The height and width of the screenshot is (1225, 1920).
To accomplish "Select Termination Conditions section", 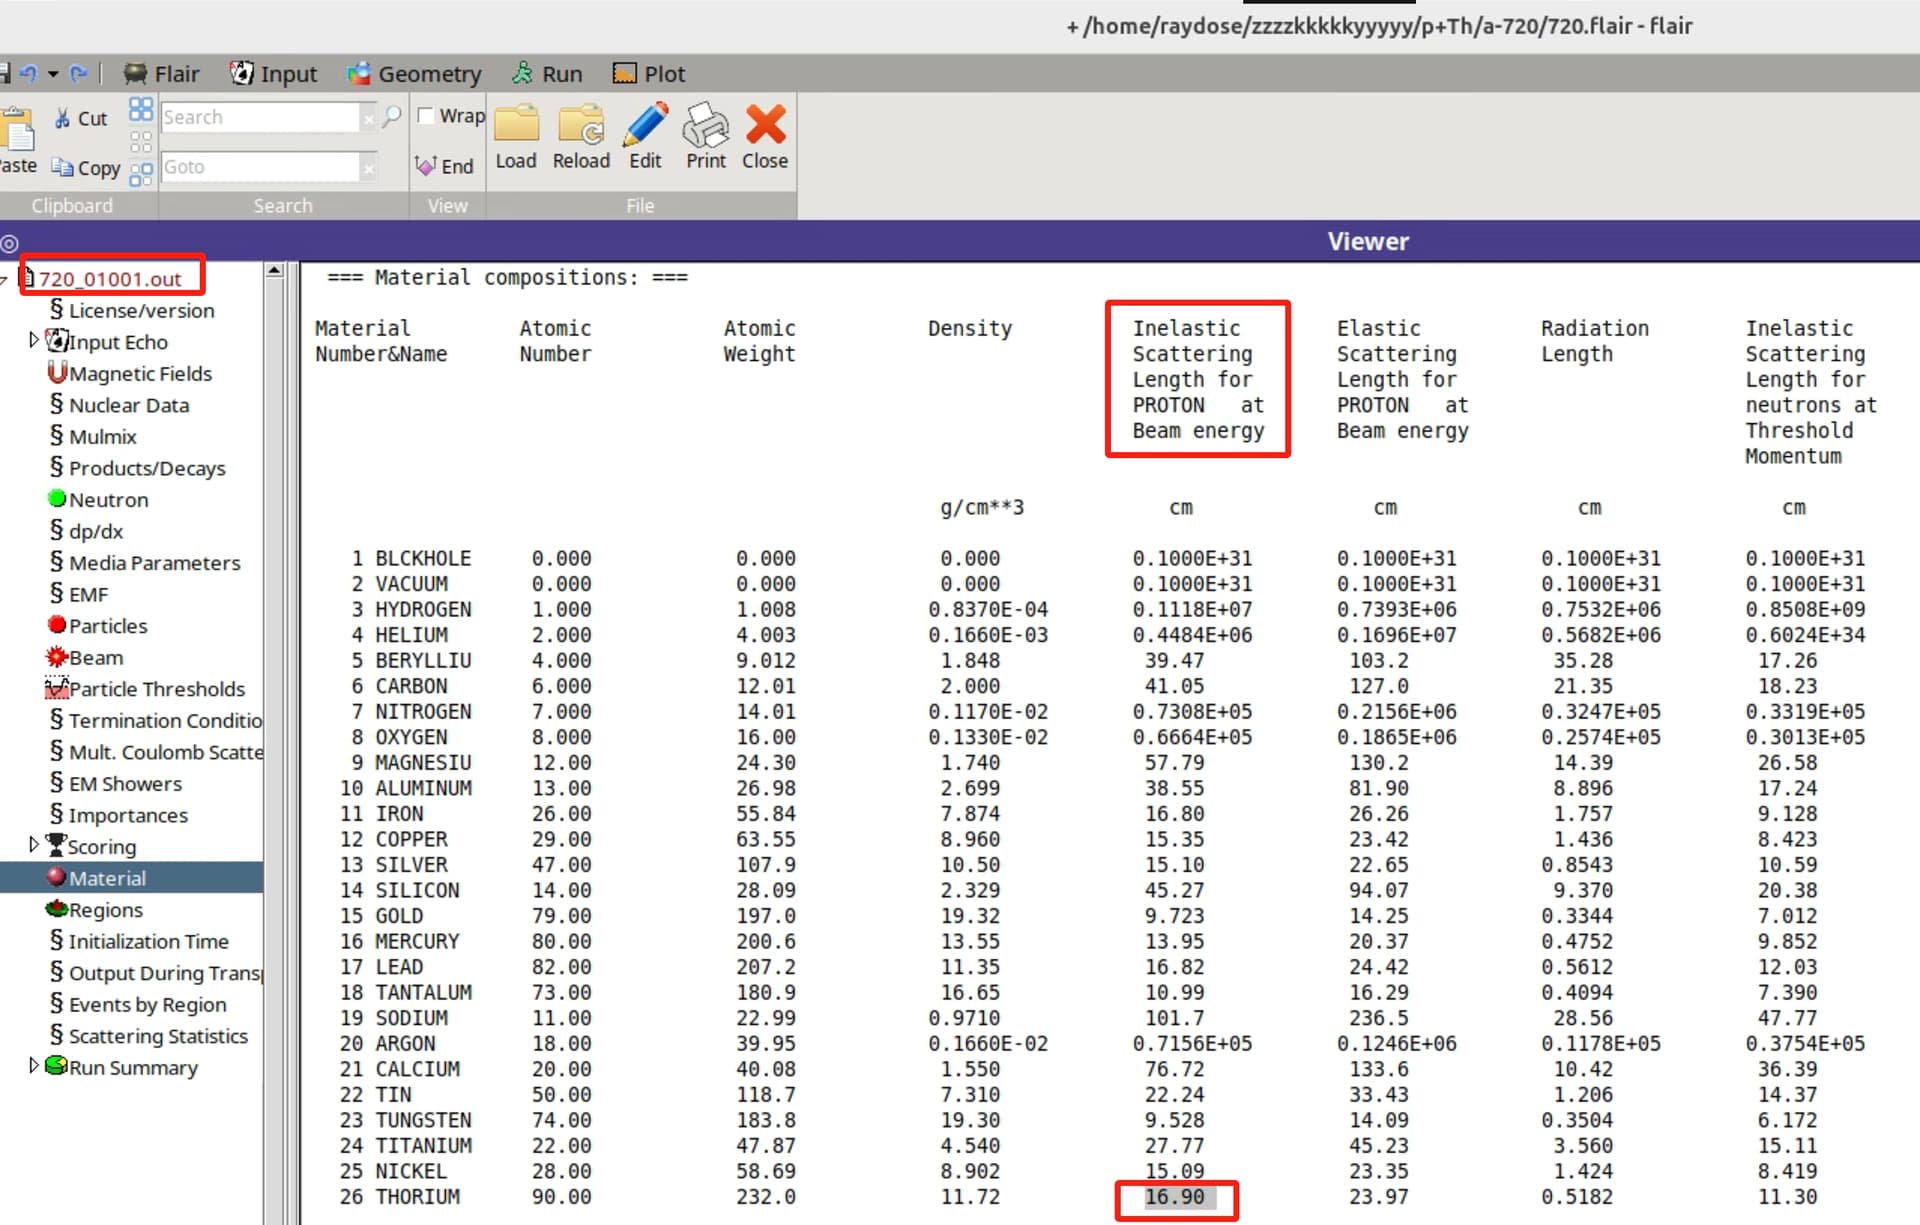I will pos(155,720).
